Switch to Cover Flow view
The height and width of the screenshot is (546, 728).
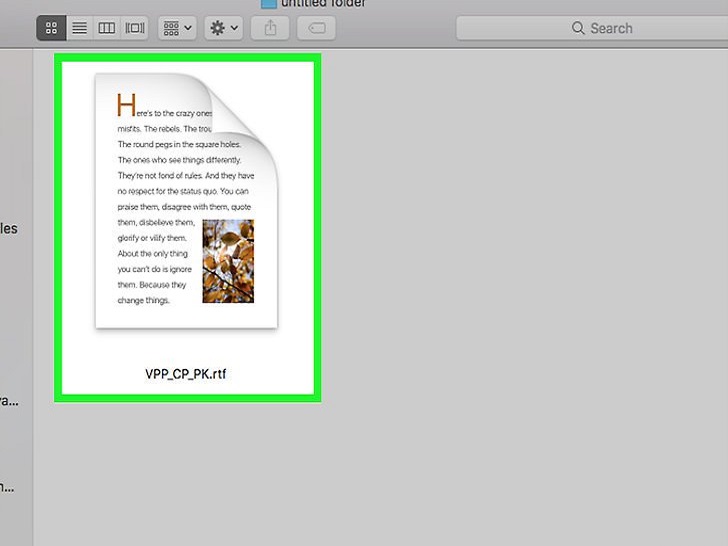tap(134, 28)
